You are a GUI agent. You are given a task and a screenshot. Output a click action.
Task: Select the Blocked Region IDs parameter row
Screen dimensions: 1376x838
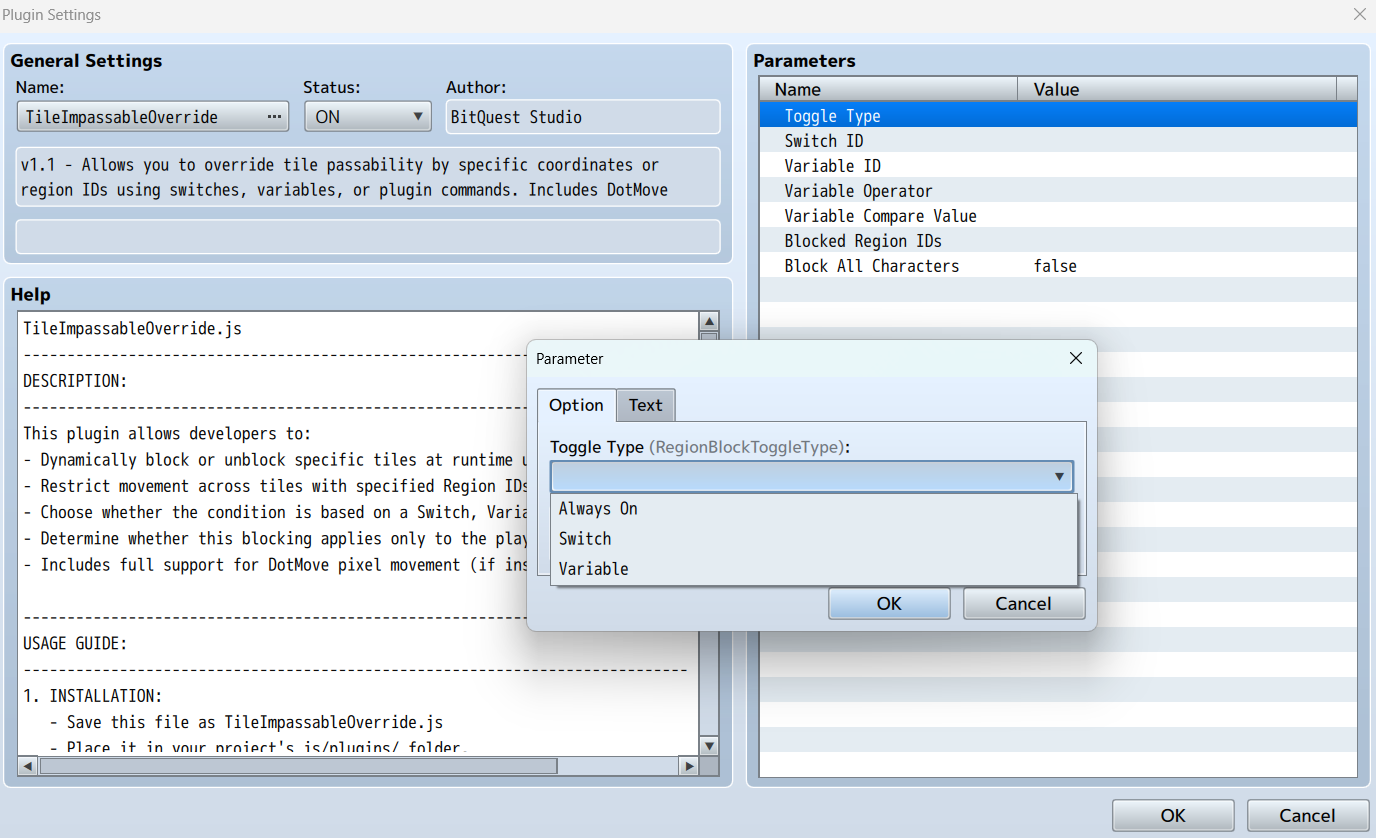(1058, 241)
